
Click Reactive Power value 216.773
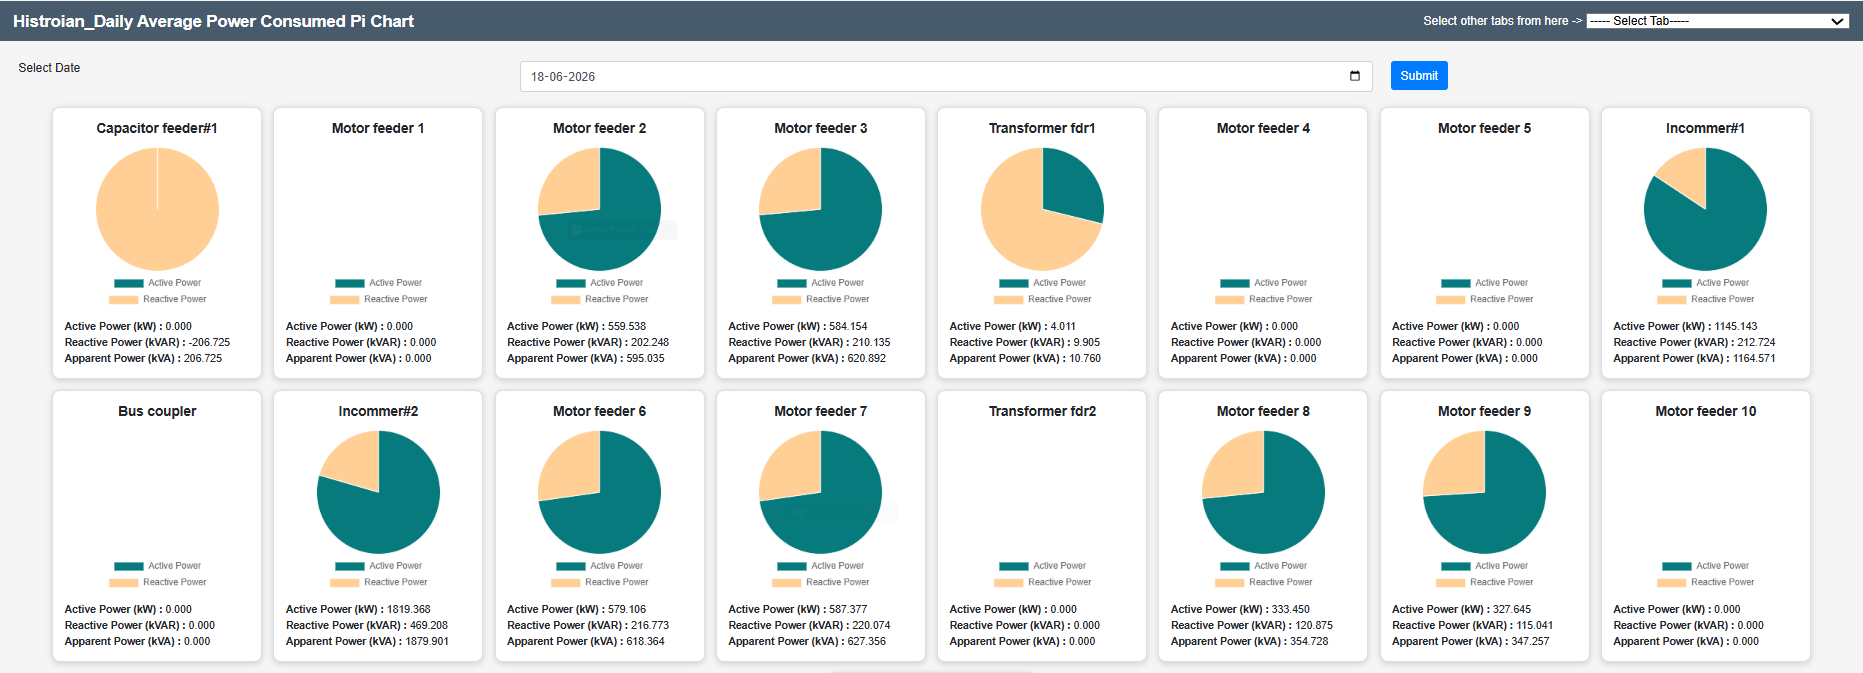650,625
